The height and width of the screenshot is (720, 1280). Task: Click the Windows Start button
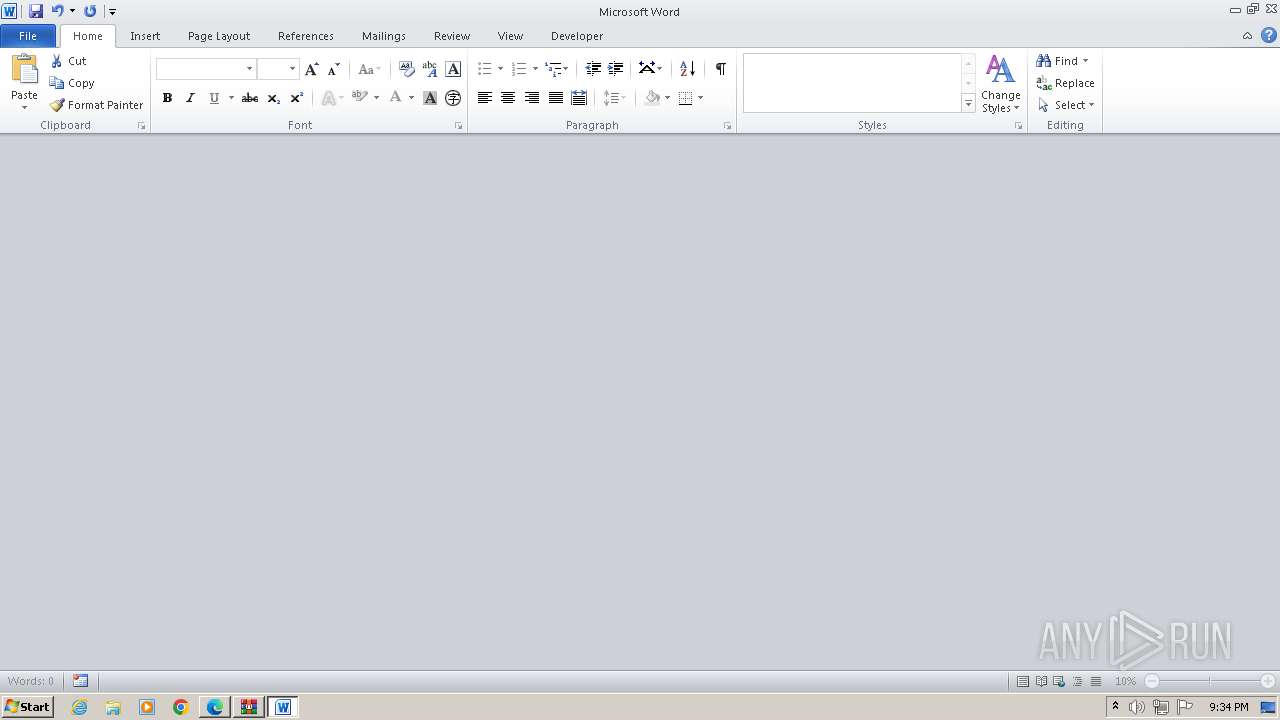[x=27, y=707]
